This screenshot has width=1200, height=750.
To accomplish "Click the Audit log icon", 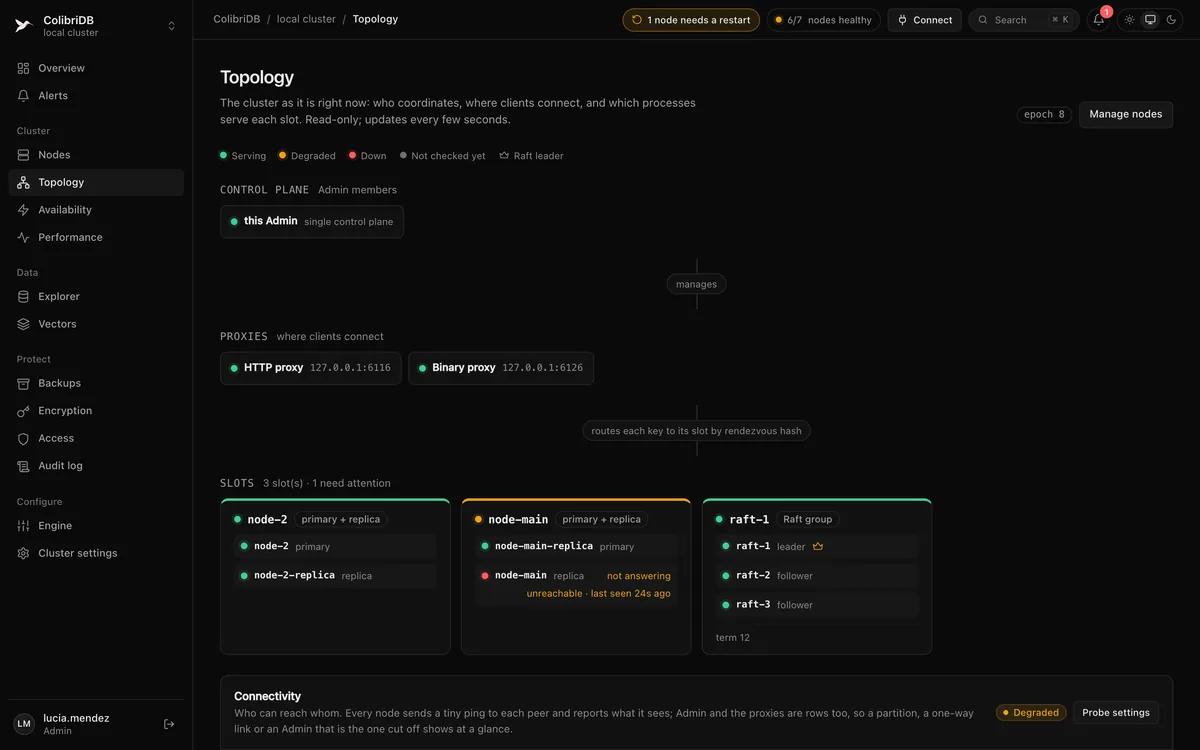I will [24, 466].
